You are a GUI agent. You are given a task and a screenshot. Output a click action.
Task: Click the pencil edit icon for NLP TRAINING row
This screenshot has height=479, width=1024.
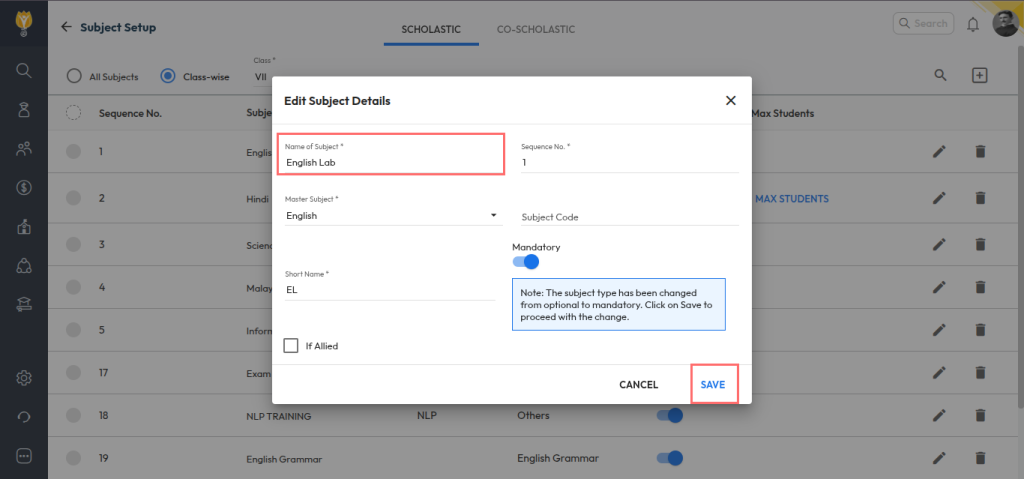tap(939, 415)
